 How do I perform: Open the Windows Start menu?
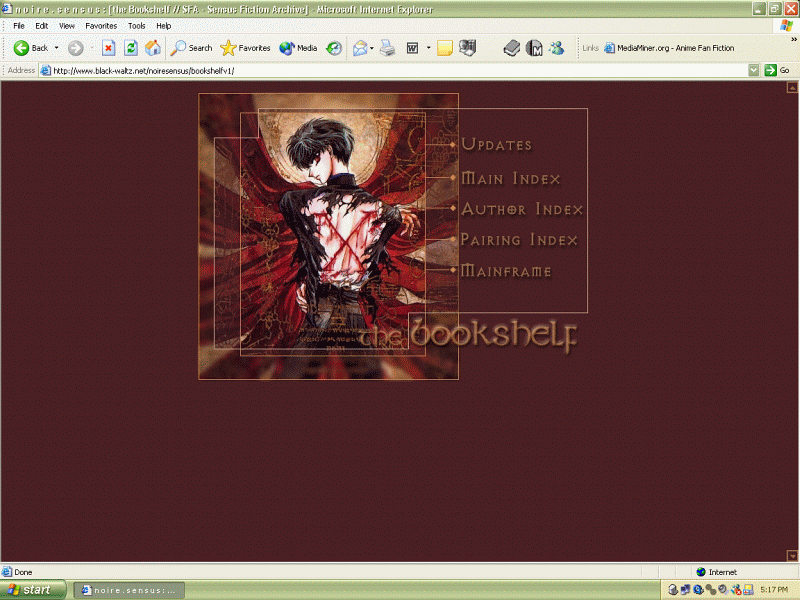click(x=33, y=590)
